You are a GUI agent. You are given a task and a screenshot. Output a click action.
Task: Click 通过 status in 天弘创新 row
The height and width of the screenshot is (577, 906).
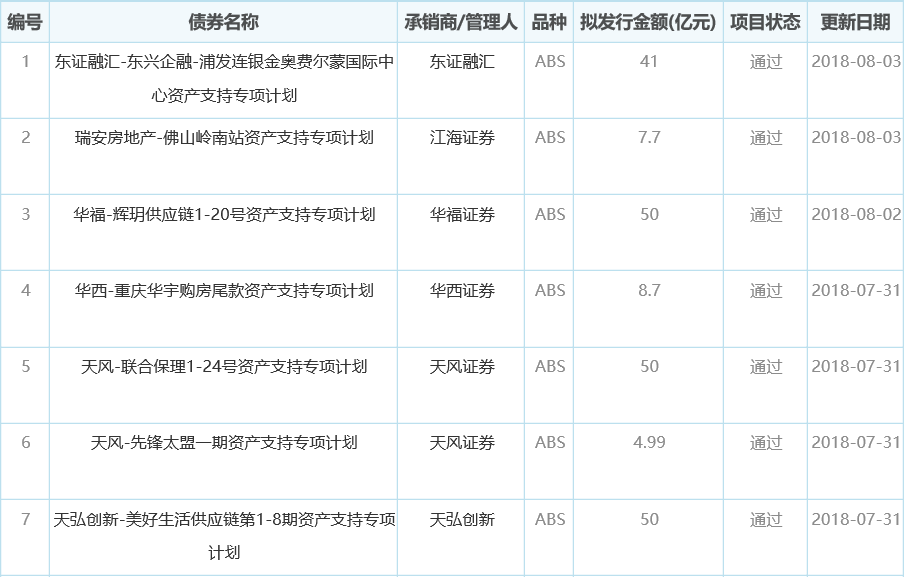(x=766, y=520)
